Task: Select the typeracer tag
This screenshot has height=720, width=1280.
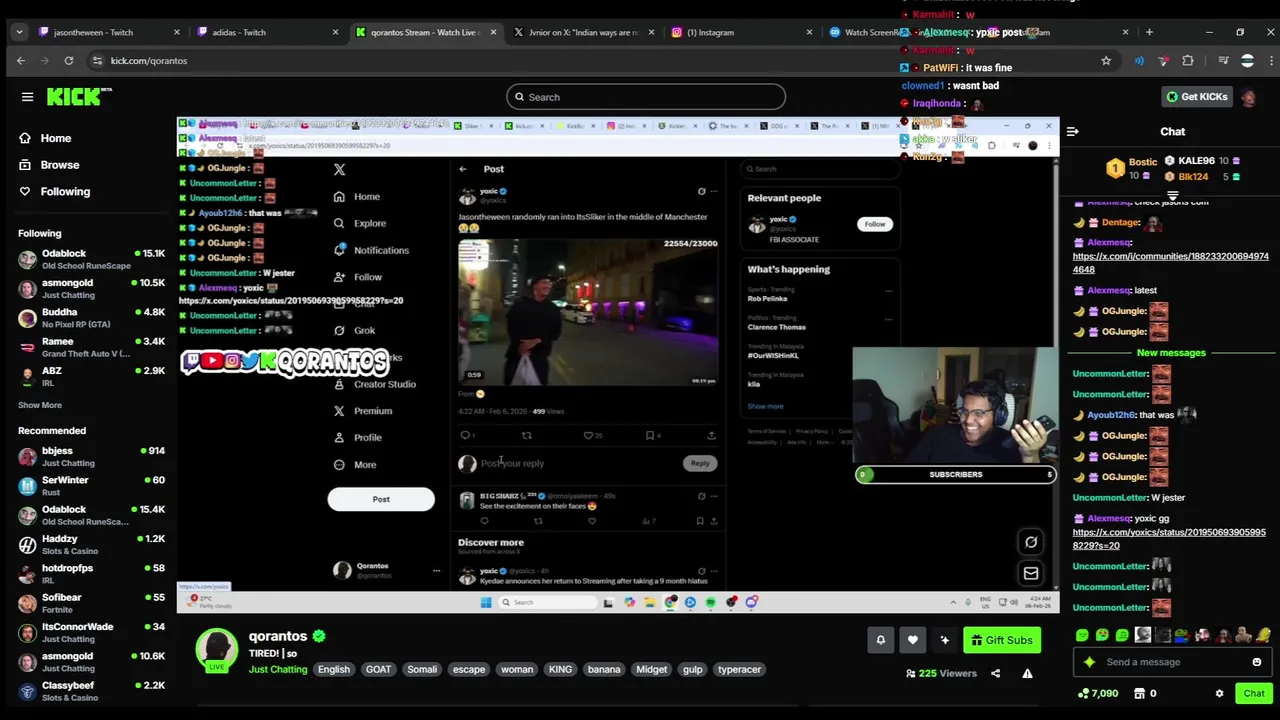Action: pos(739,669)
